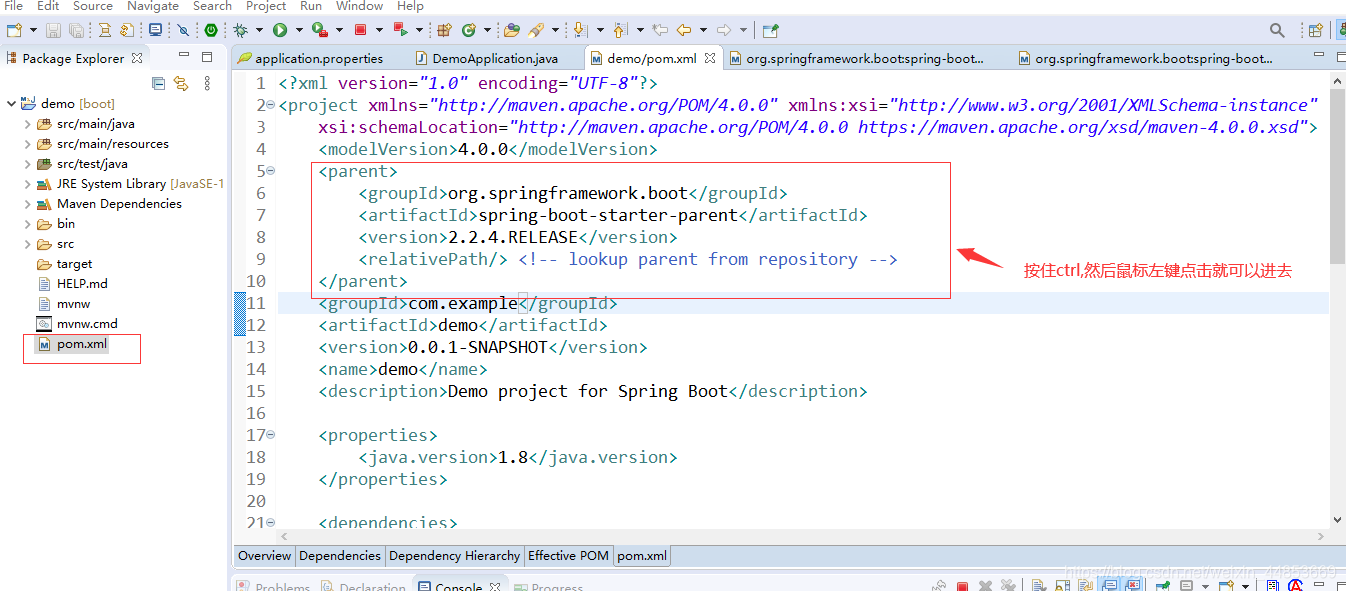Maximize the Package Explorer panel

(x=207, y=57)
